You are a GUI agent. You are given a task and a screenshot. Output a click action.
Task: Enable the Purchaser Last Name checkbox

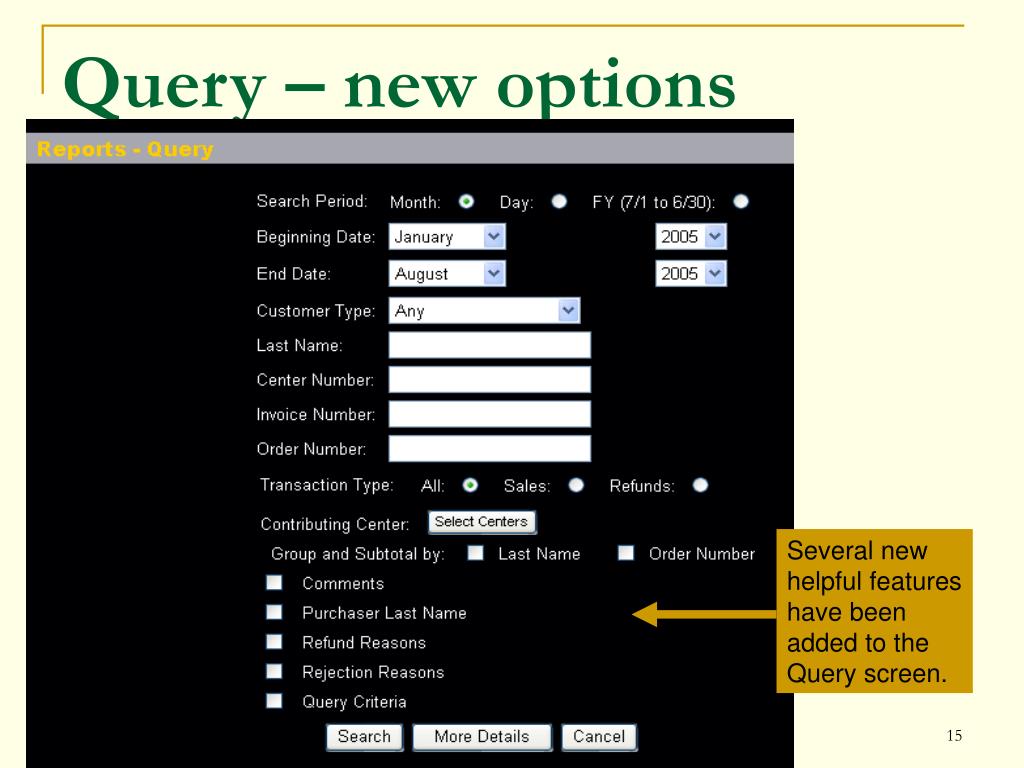(x=274, y=612)
